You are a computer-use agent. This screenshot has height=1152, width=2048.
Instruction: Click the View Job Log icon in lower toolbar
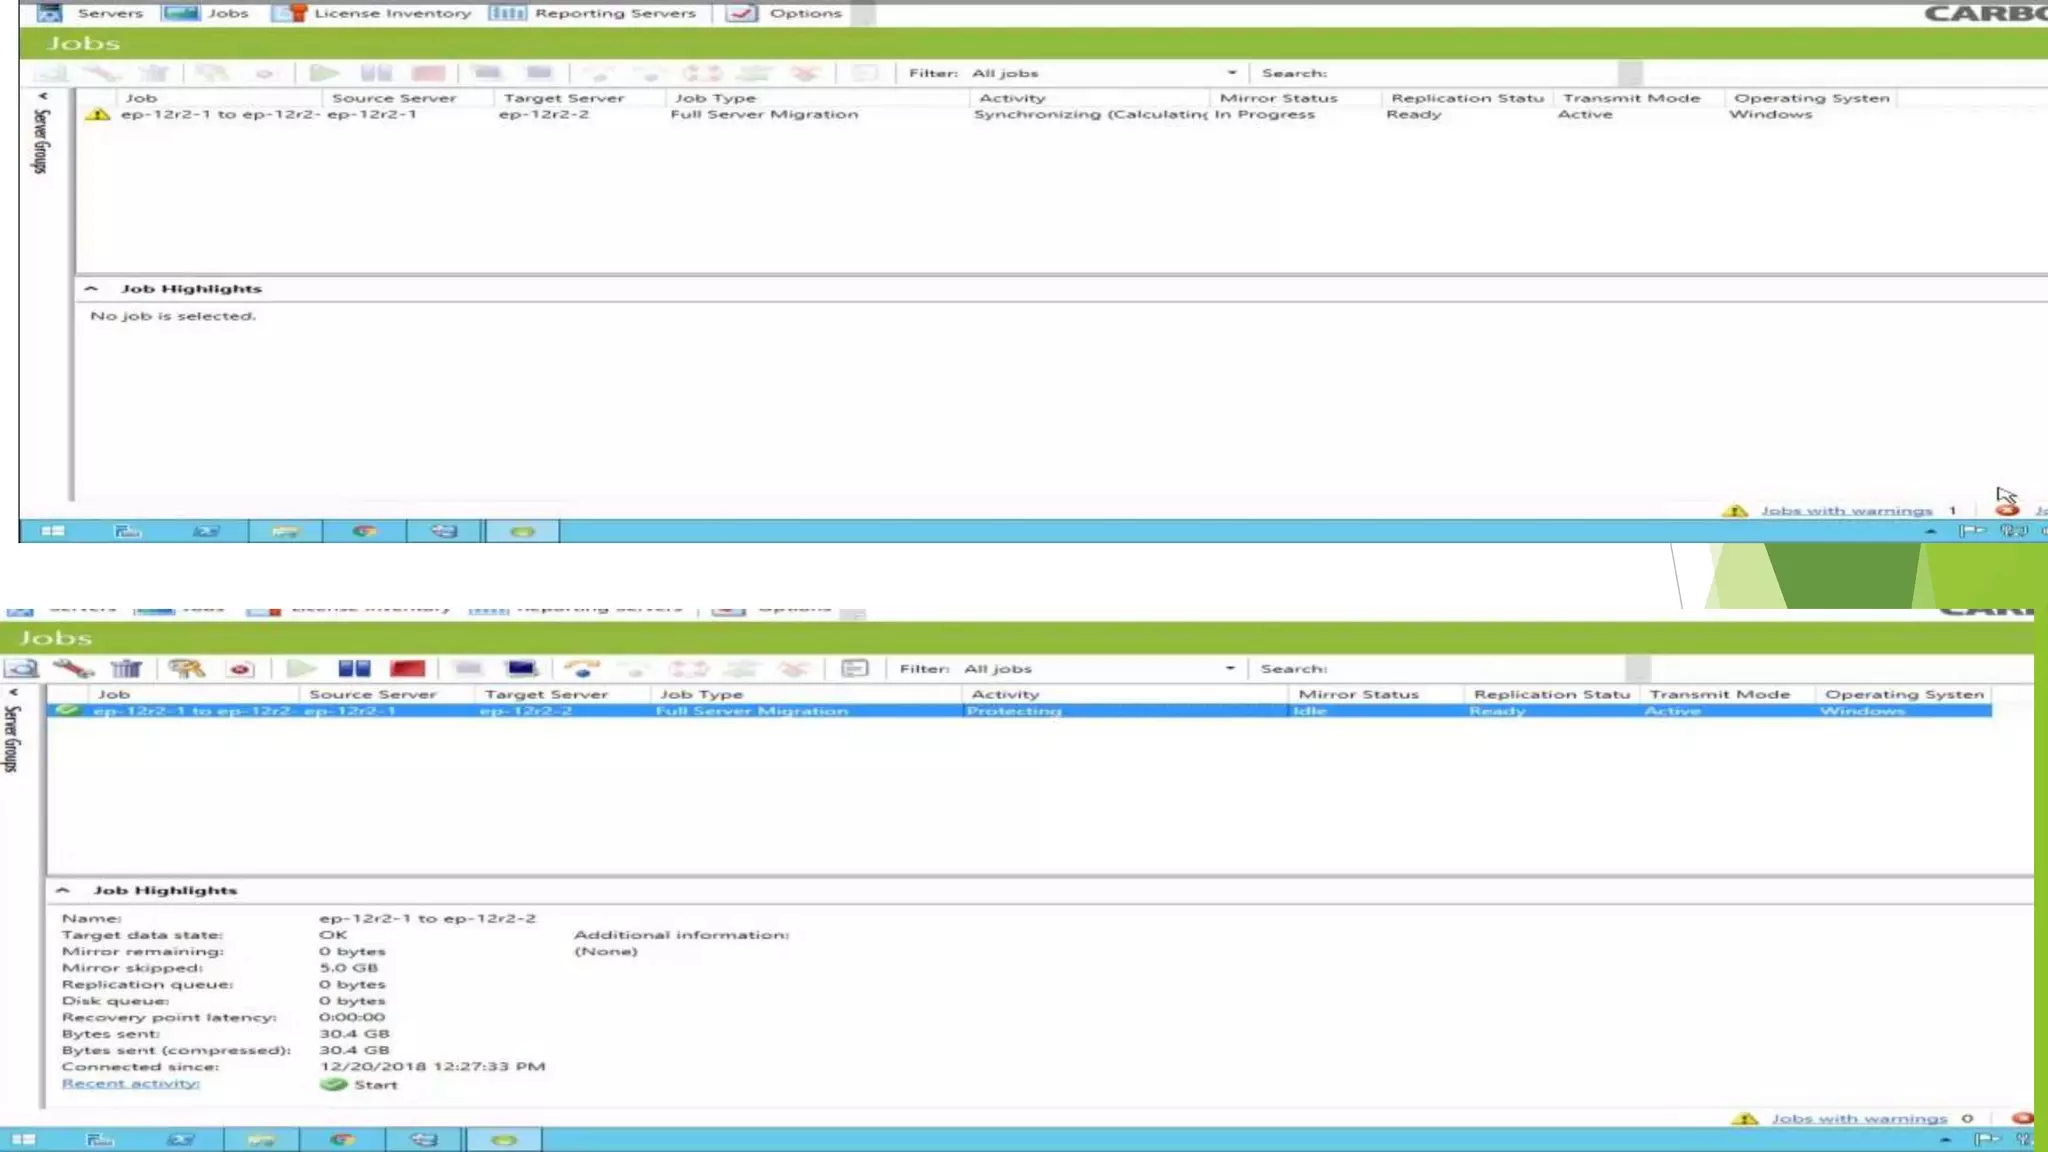click(x=854, y=668)
